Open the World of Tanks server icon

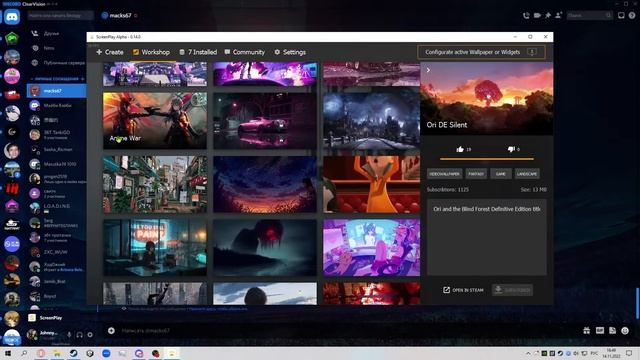pos(12,224)
